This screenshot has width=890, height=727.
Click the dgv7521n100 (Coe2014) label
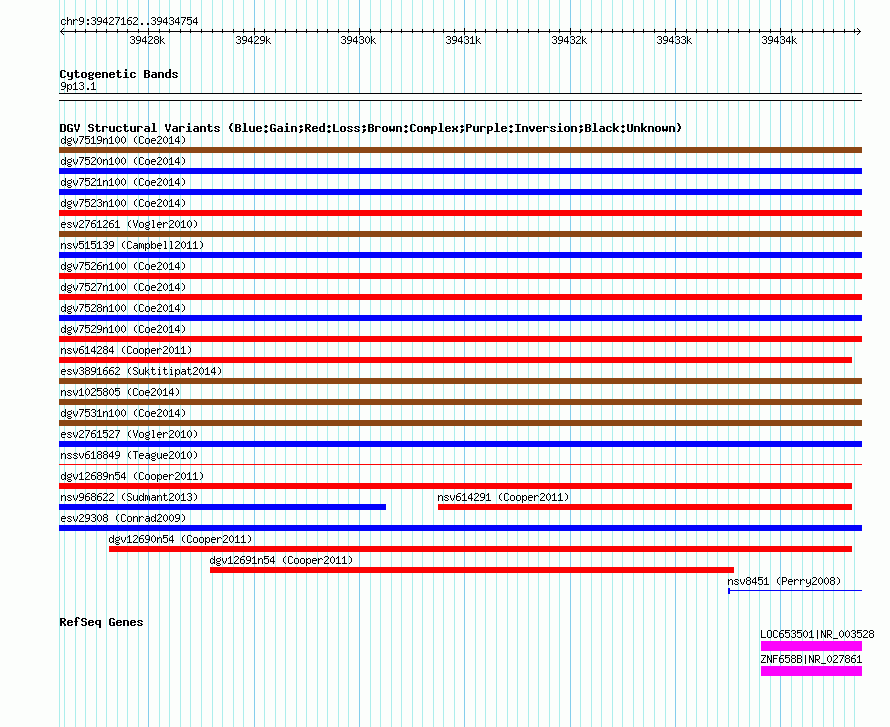coord(123,182)
